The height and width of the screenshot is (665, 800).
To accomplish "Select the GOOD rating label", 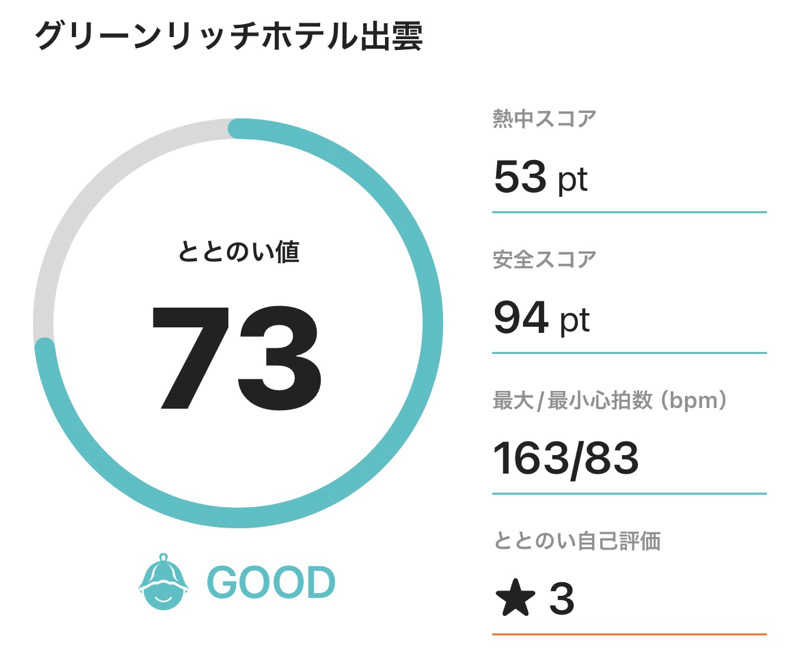I will coord(271,582).
